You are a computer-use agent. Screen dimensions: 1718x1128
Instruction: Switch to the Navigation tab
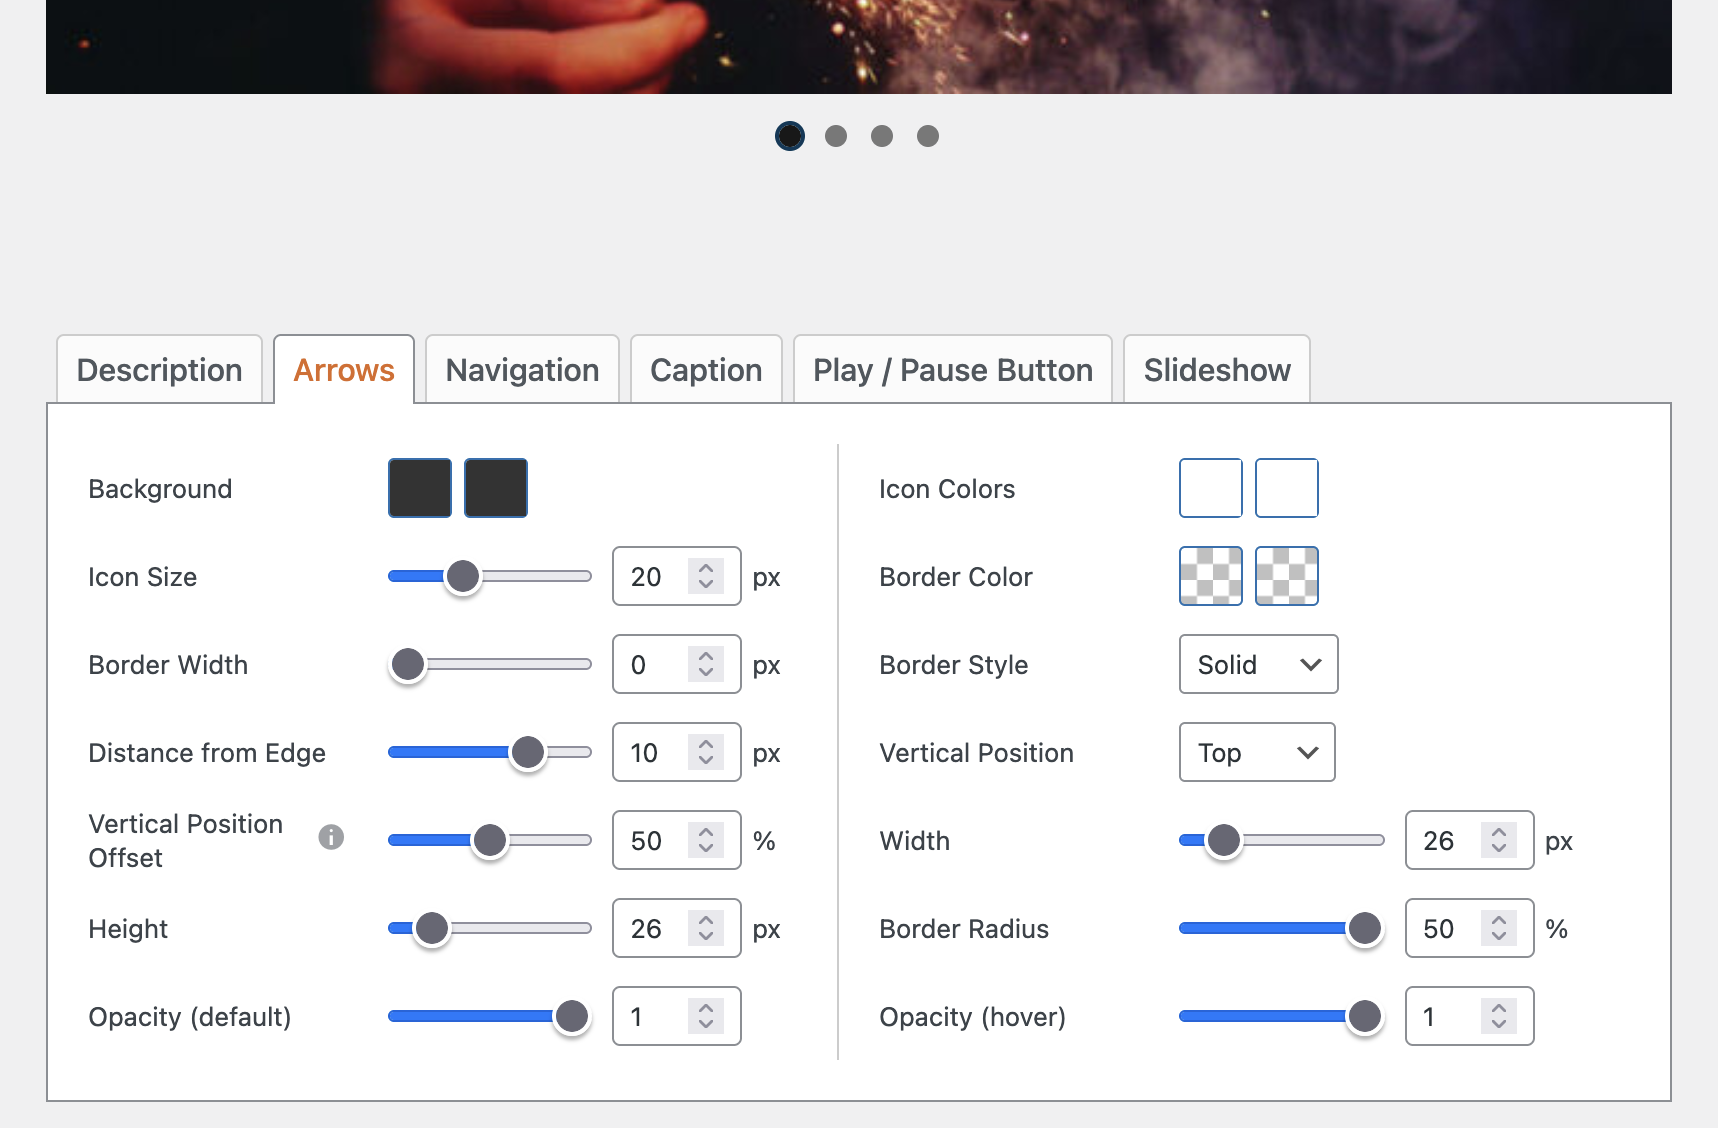point(522,370)
